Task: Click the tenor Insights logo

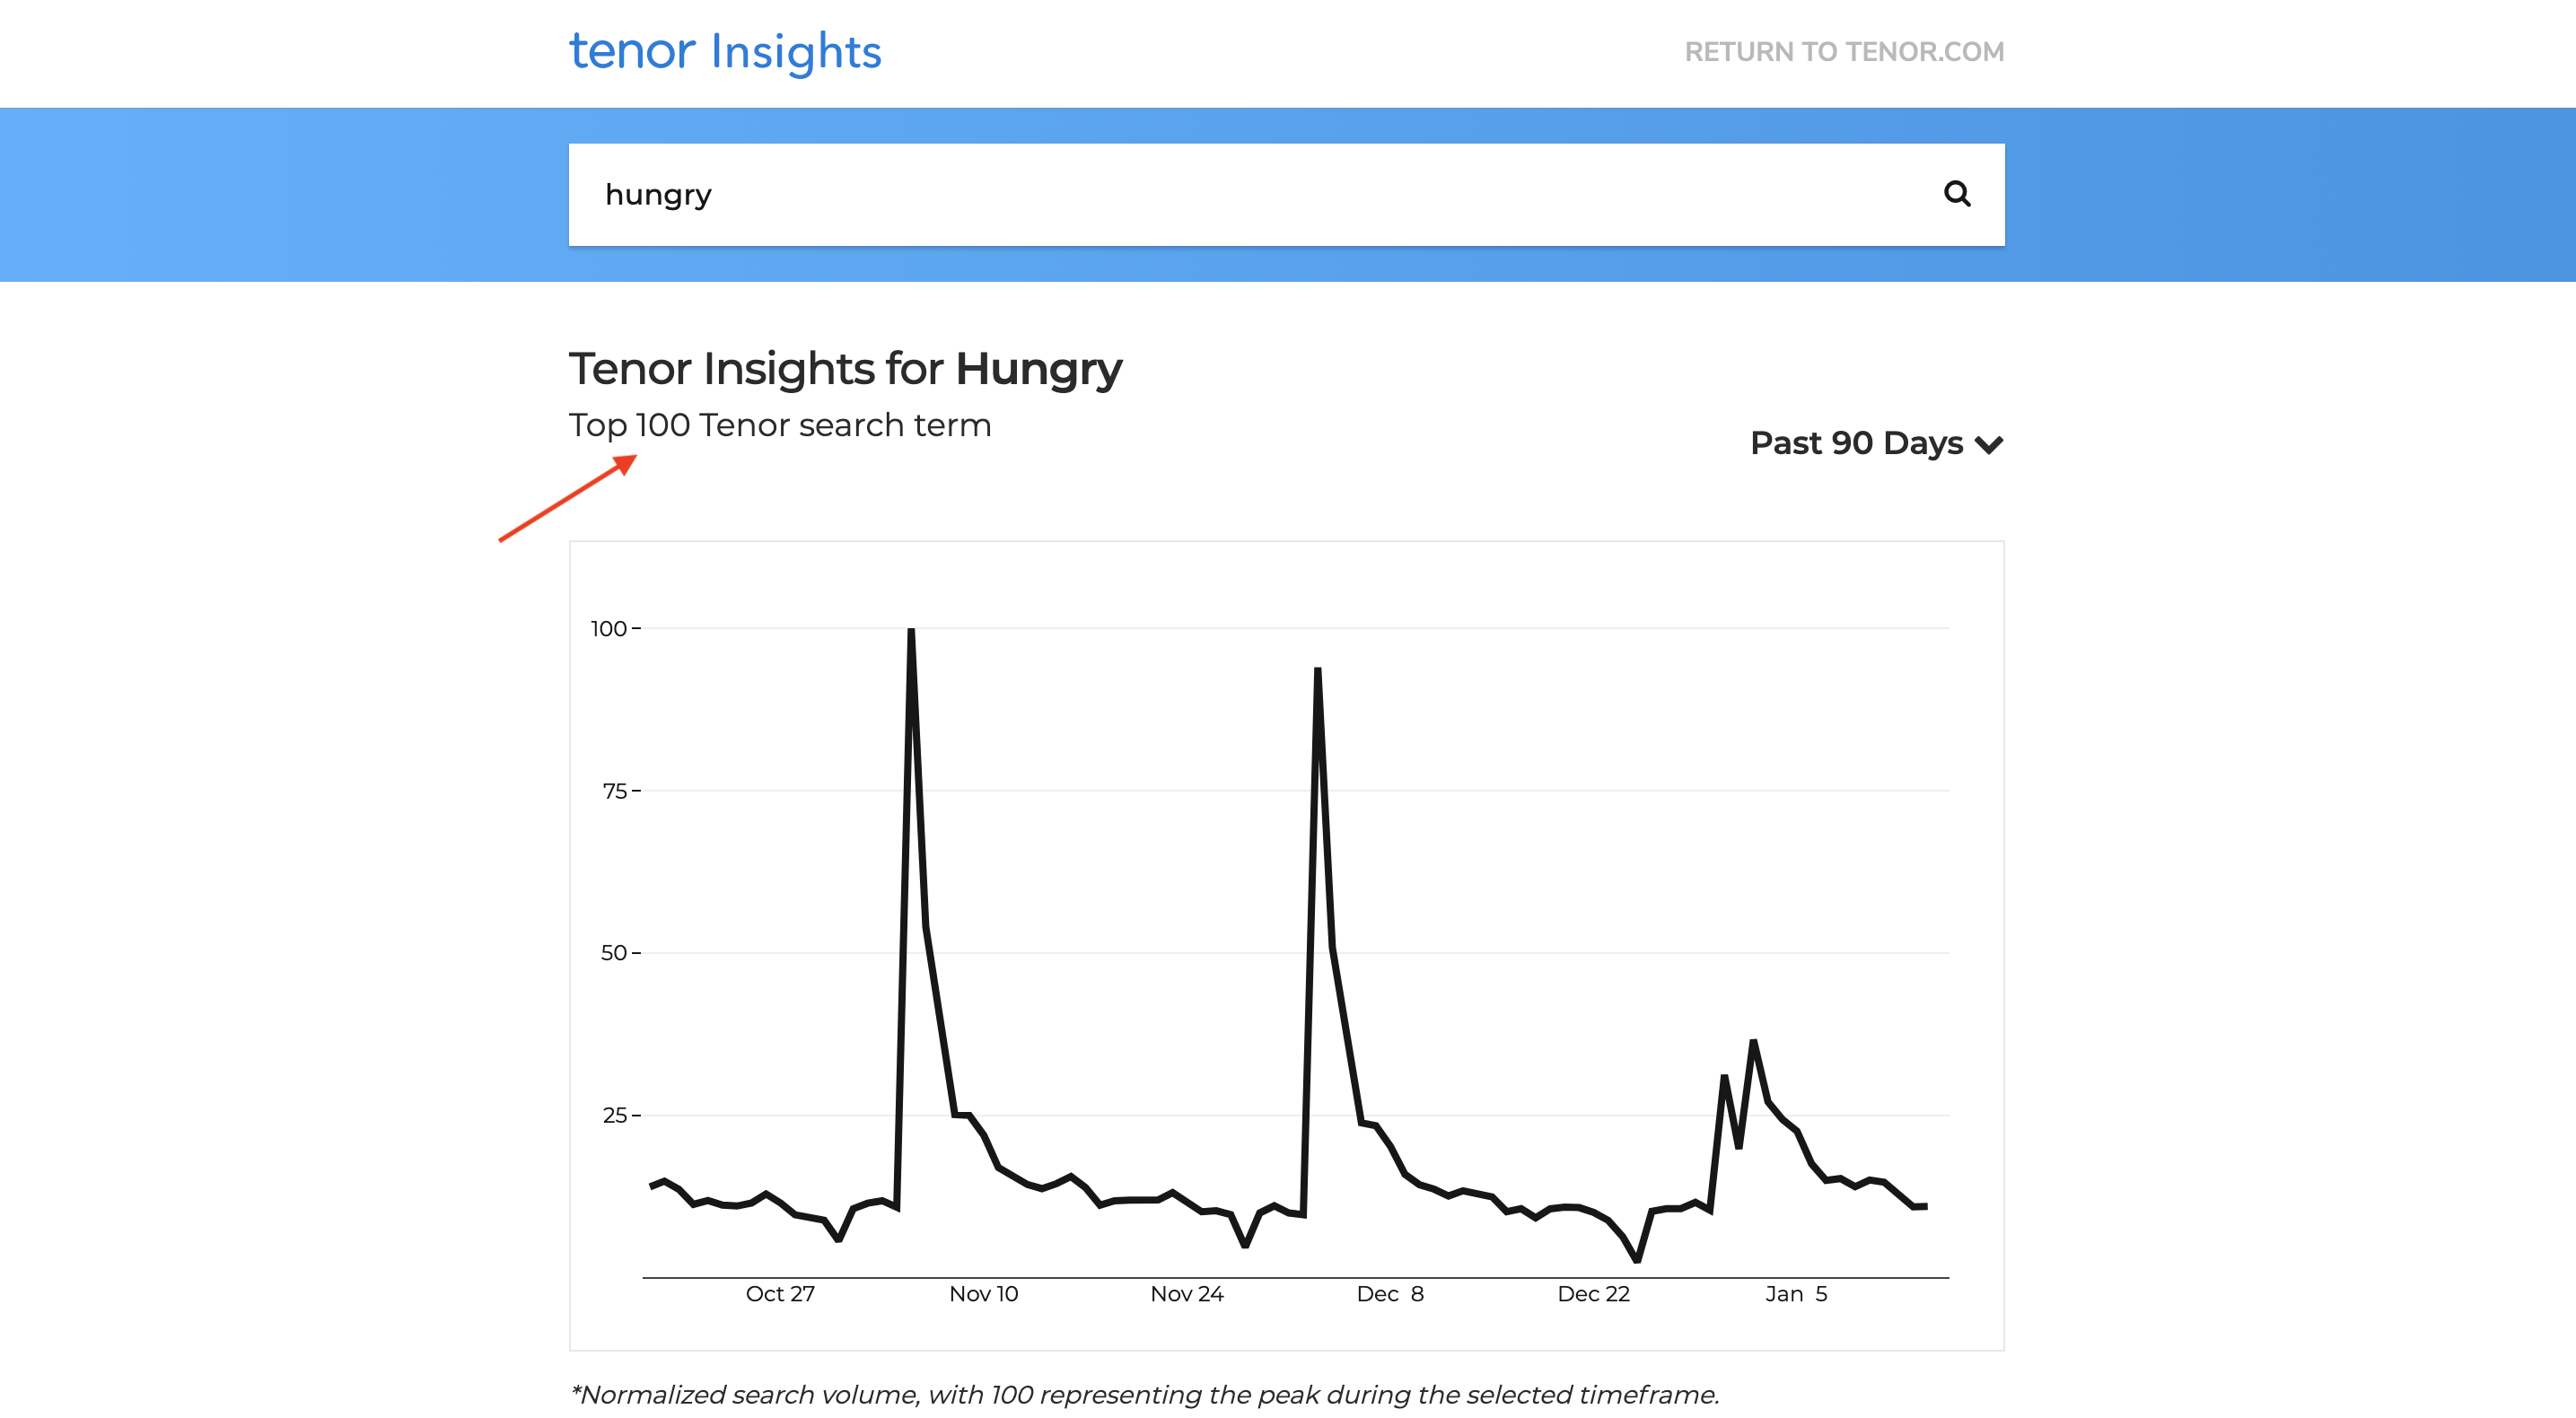Action: (724, 52)
